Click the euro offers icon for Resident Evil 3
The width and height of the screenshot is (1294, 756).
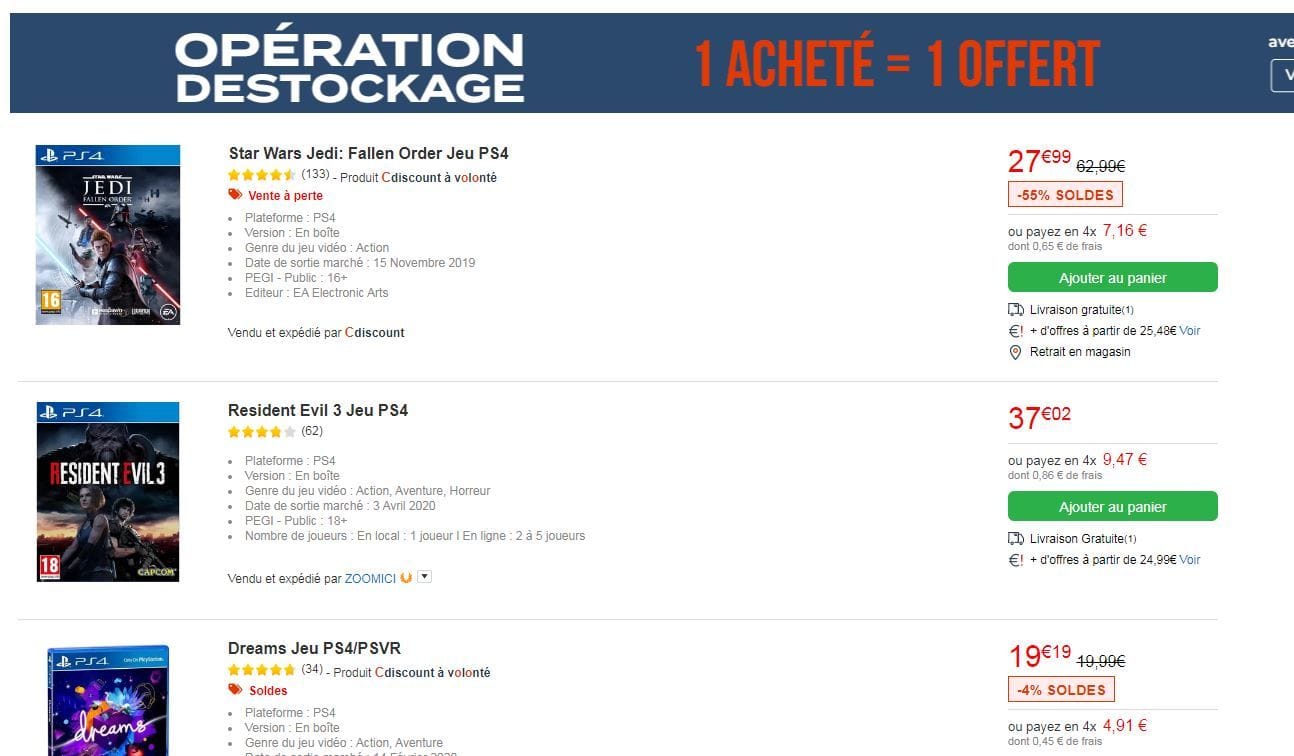click(x=1016, y=560)
